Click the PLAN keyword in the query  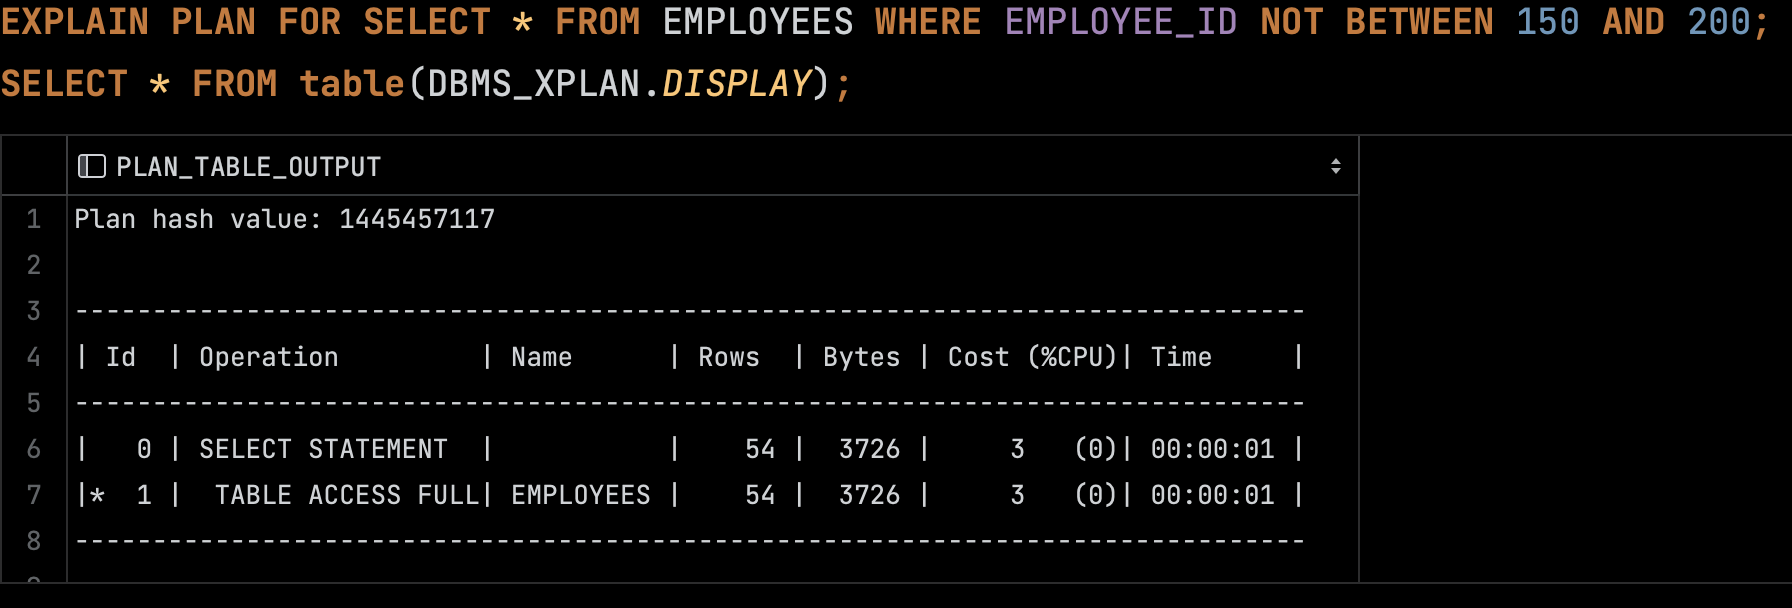click(x=214, y=22)
